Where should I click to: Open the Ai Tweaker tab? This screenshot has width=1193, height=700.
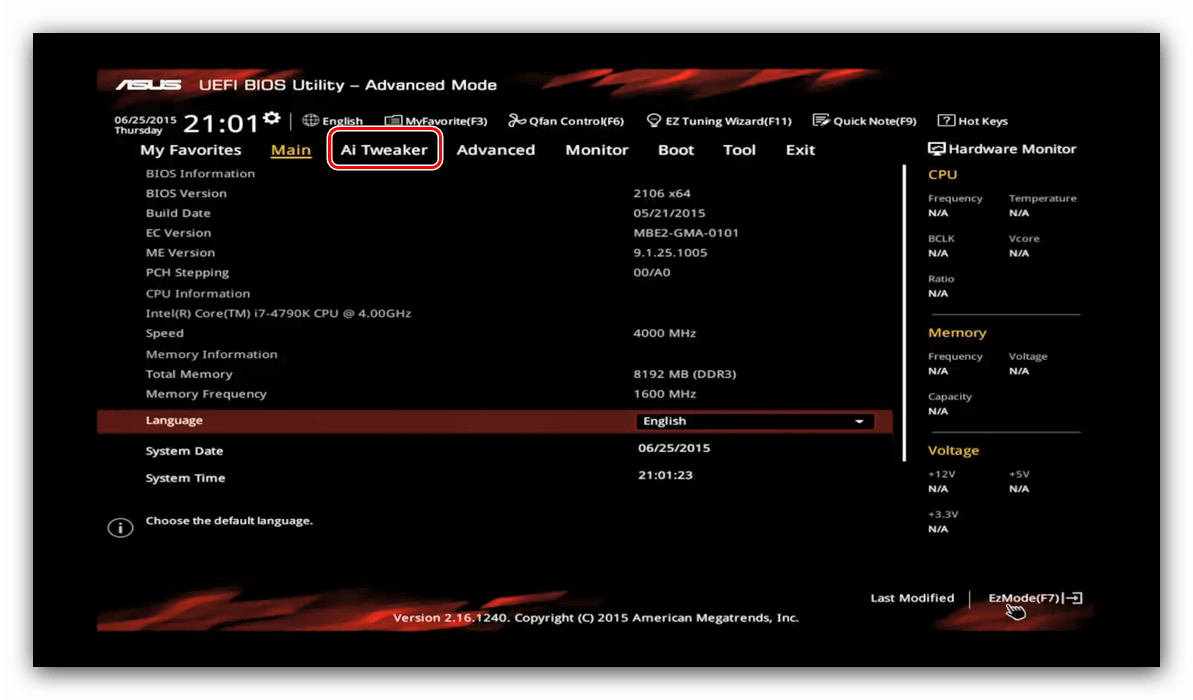click(384, 150)
